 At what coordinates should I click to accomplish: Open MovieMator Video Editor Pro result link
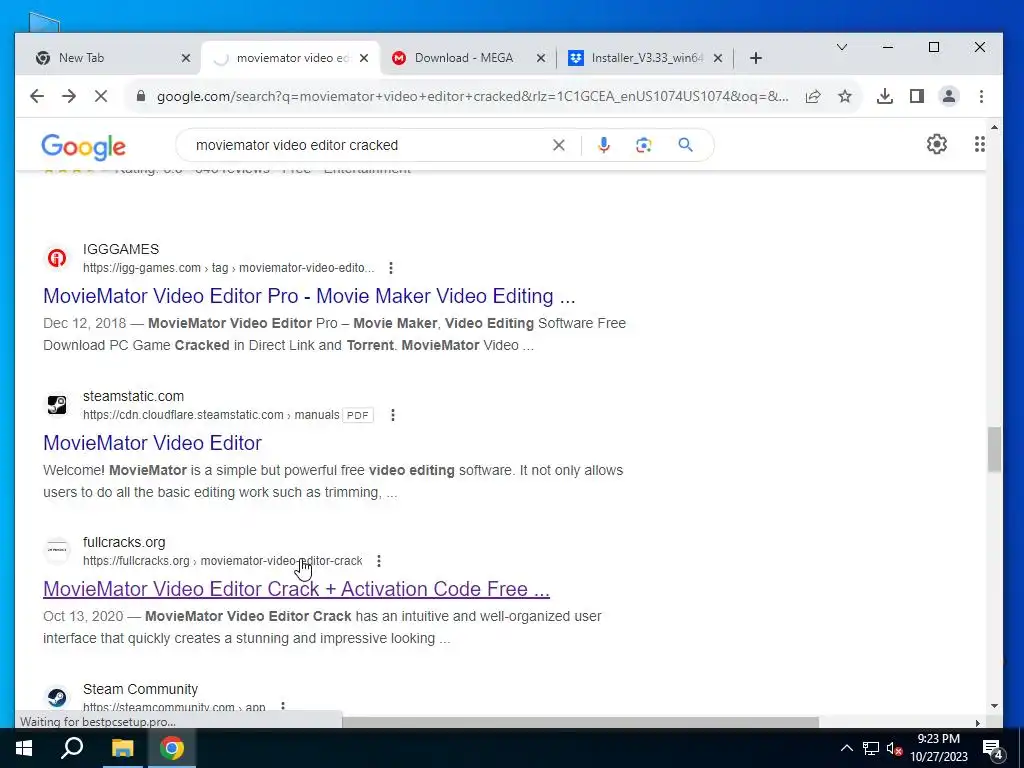point(309,296)
